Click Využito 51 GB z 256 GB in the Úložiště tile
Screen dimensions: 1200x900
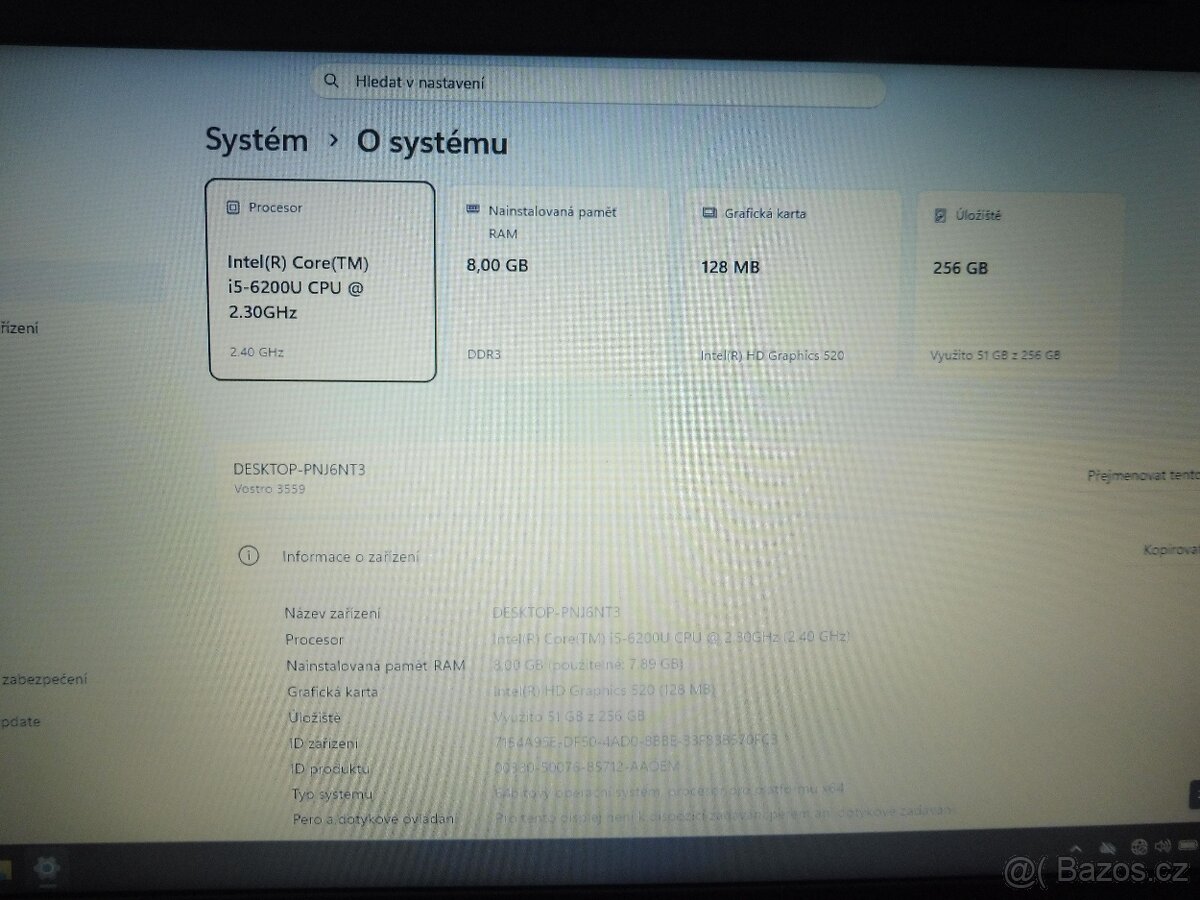coord(995,355)
